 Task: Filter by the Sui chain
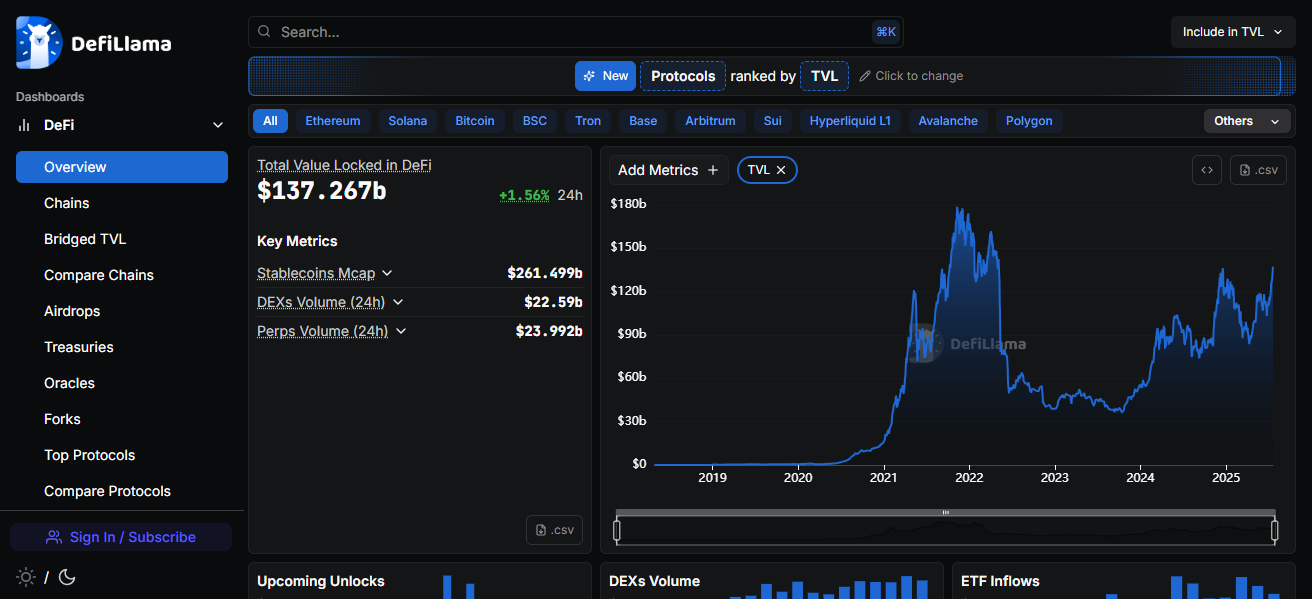pos(773,121)
